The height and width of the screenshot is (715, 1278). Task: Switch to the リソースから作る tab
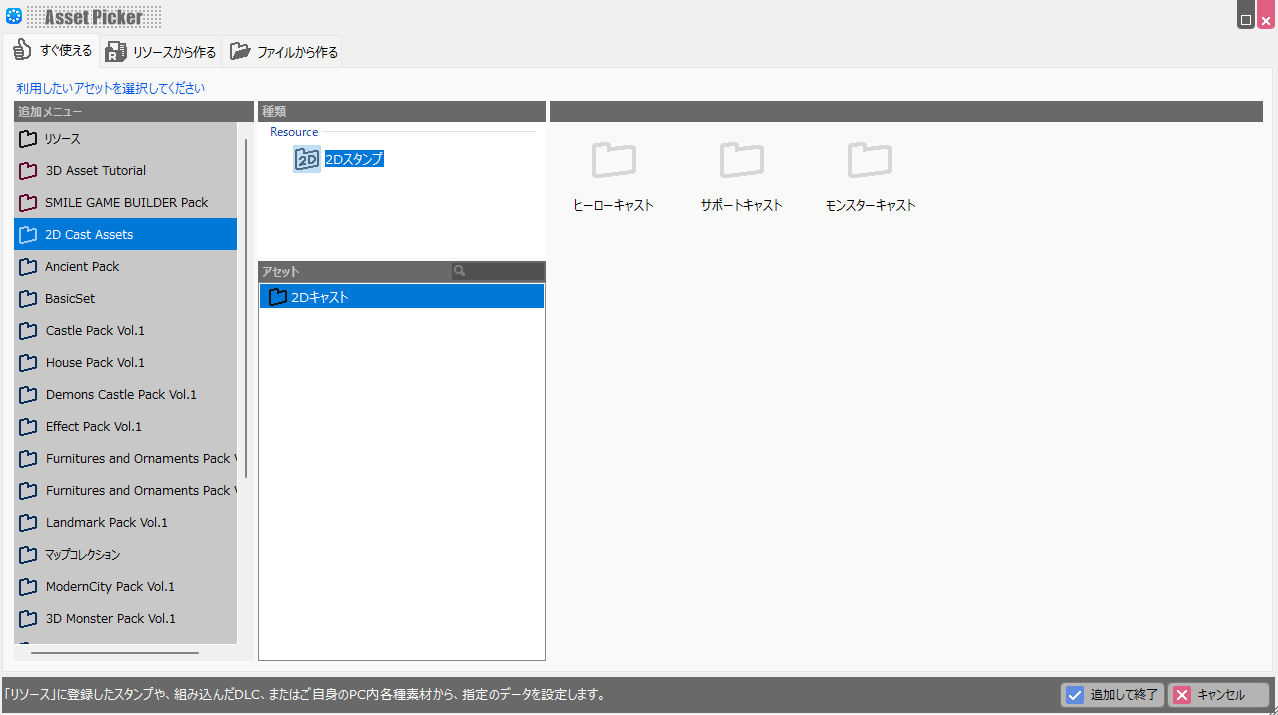161,52
